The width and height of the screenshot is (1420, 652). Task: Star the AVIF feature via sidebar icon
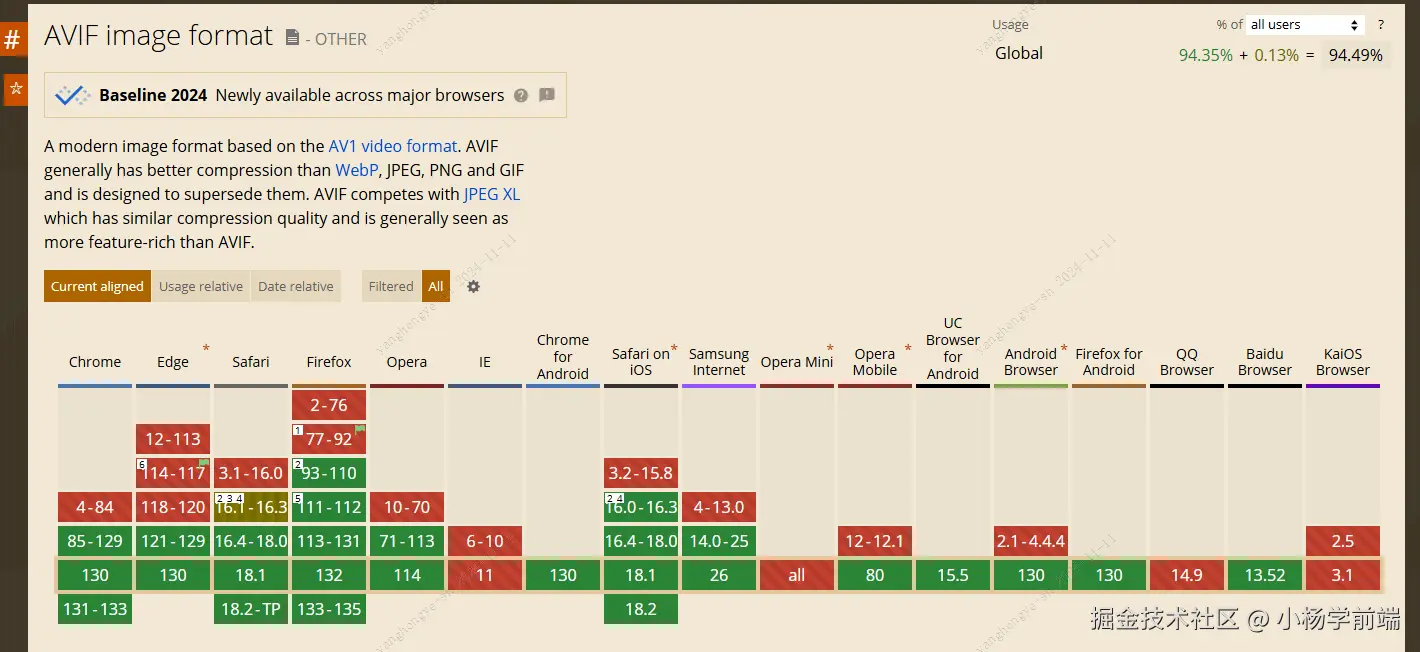click(15, 89)
